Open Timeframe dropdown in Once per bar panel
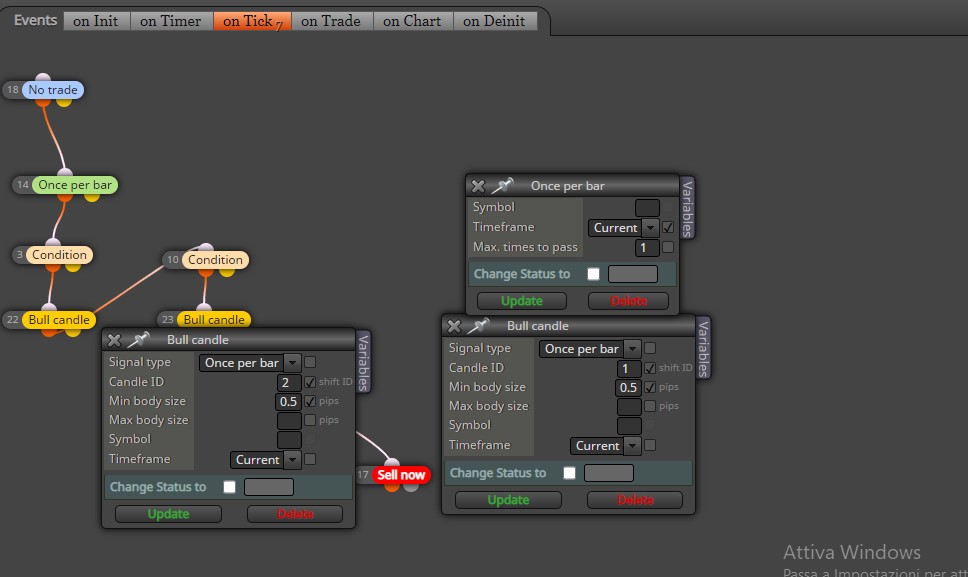The height and width of the screenshot is (577, 968). pyautogui.click(x=623, y=228)
